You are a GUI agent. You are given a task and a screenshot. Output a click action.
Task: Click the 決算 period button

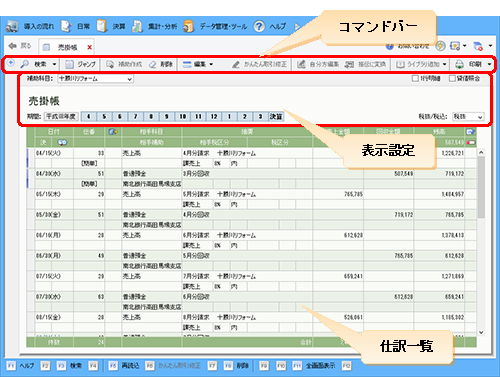pos(276,116)
